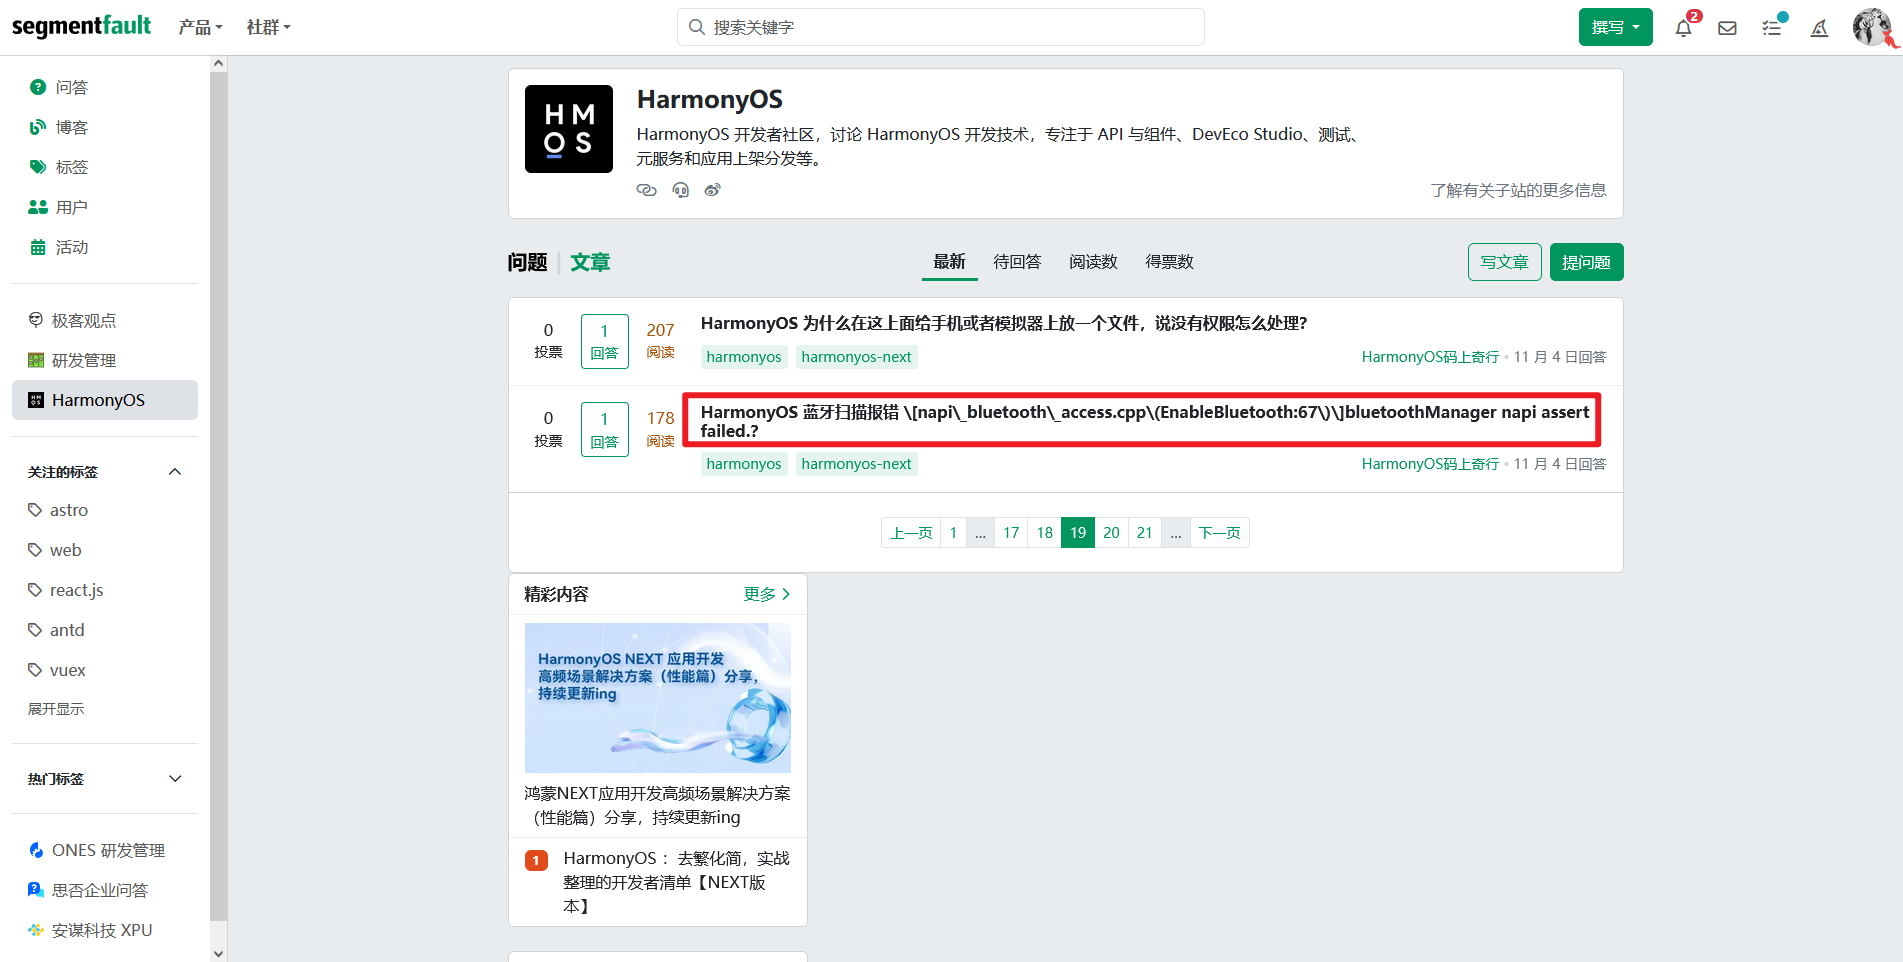Open the 去繁化简 developer checklist article
The image size is (1903, 962).
click(x=675, y=882)
